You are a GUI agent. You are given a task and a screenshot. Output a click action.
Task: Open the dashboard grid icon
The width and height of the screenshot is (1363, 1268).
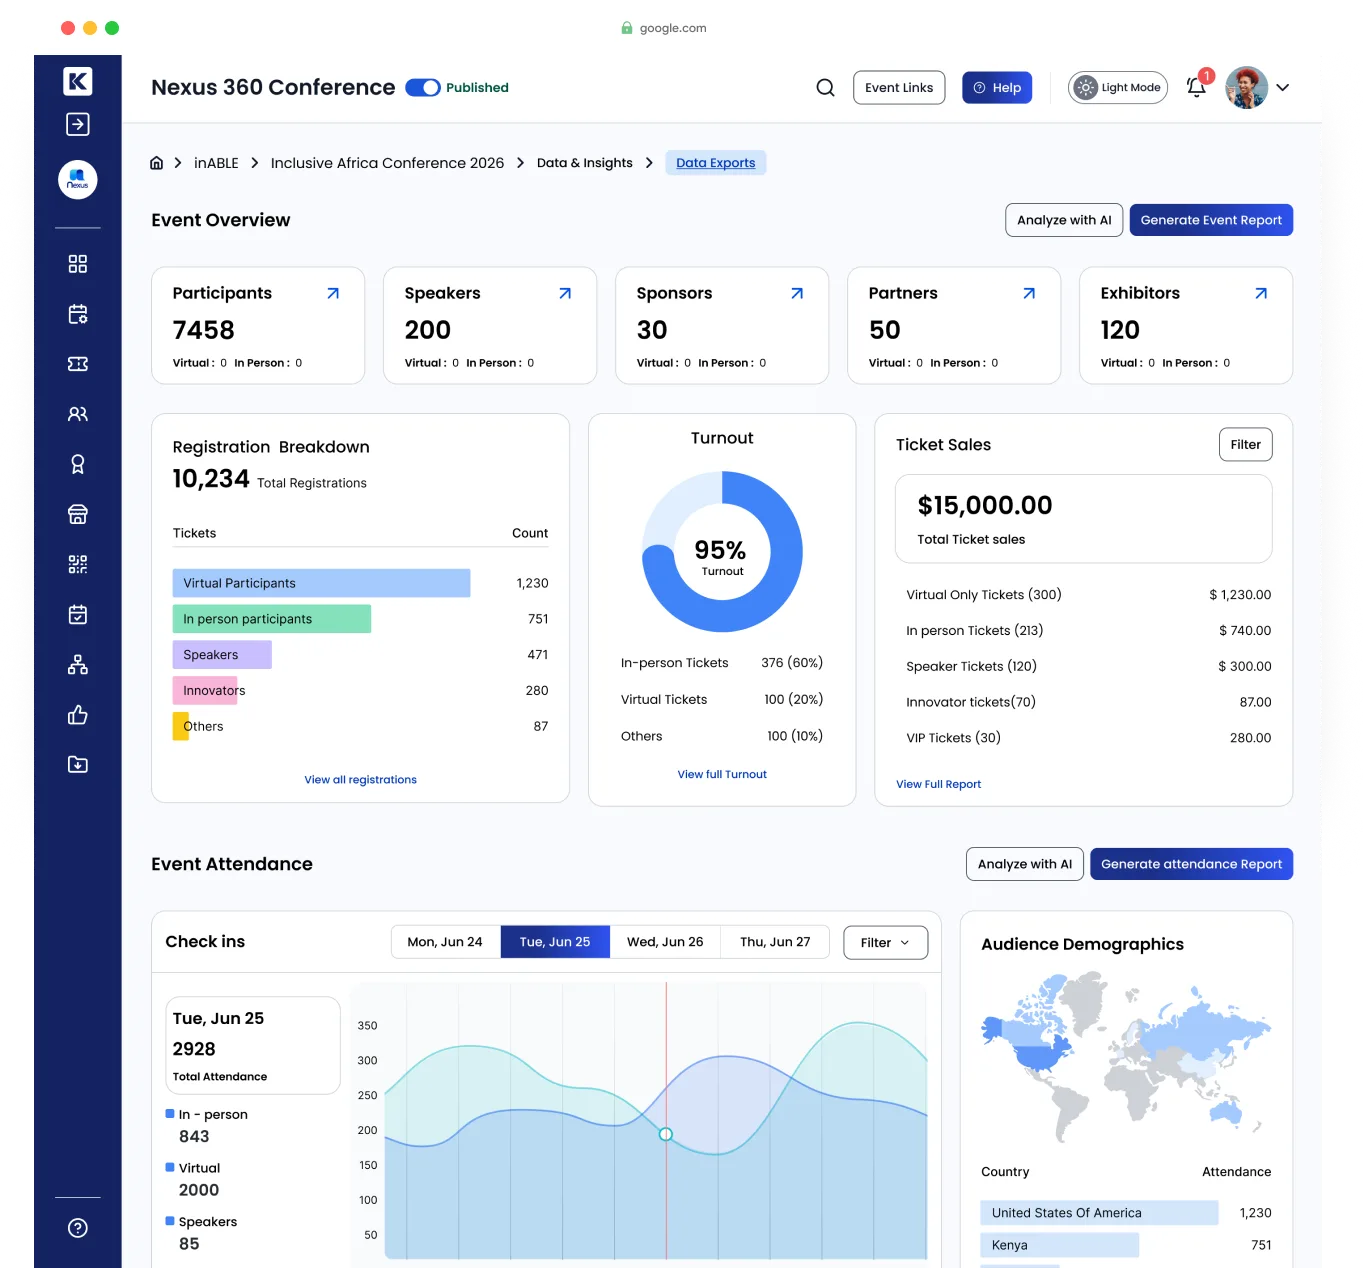(x=77, y=263)
